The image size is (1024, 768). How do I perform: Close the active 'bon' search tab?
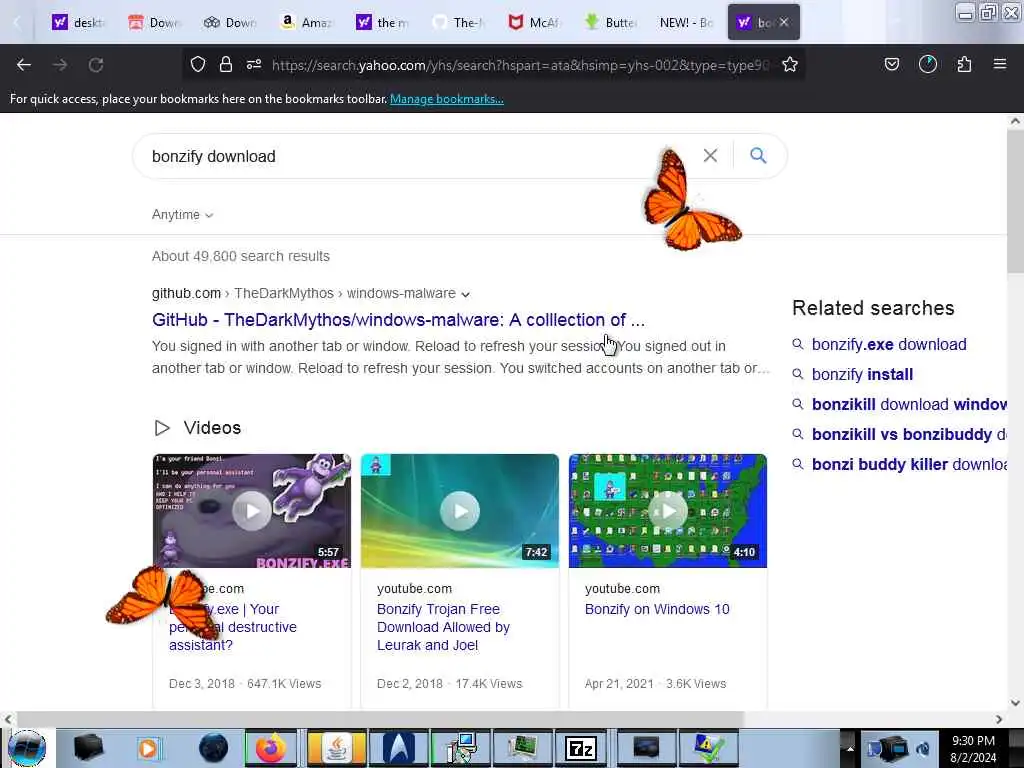point(784,22)
